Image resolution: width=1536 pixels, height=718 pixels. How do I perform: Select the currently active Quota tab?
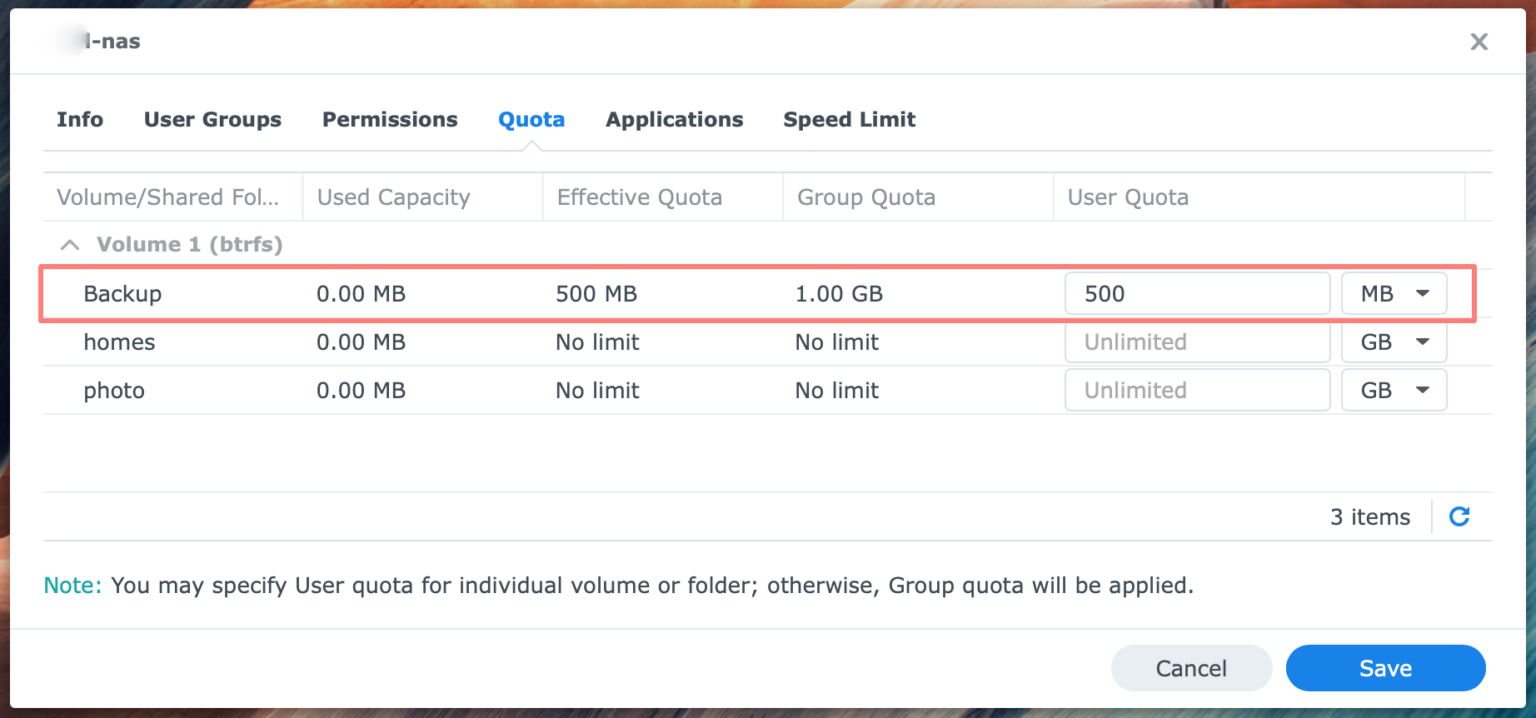tap(531, 119)
